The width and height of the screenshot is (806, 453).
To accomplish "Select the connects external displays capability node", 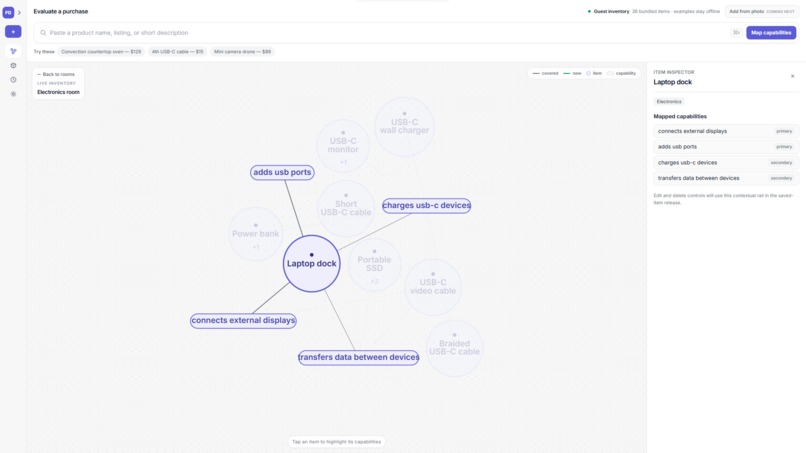I will pyautogui.click(x=243, y=320).
